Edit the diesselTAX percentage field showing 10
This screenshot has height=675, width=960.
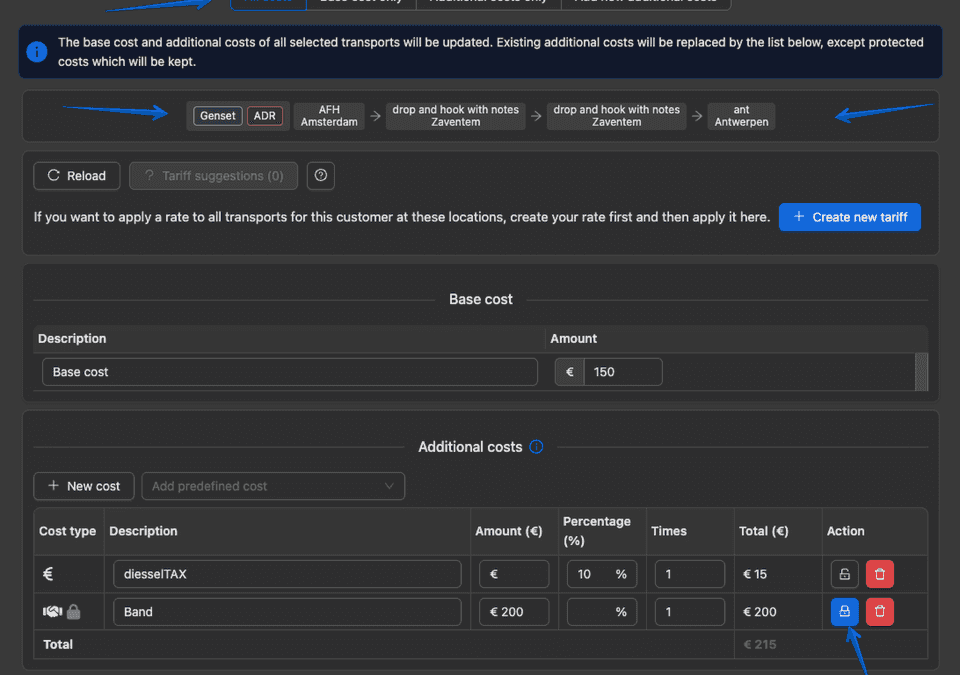pos(602,574)
